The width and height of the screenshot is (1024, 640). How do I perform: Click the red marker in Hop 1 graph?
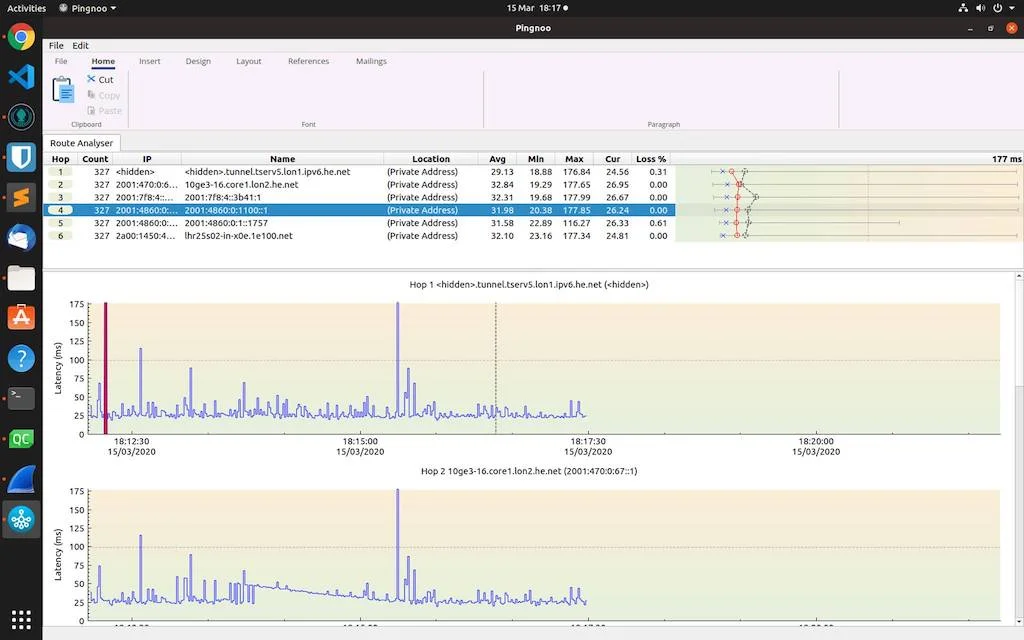(x=105, y=368)
